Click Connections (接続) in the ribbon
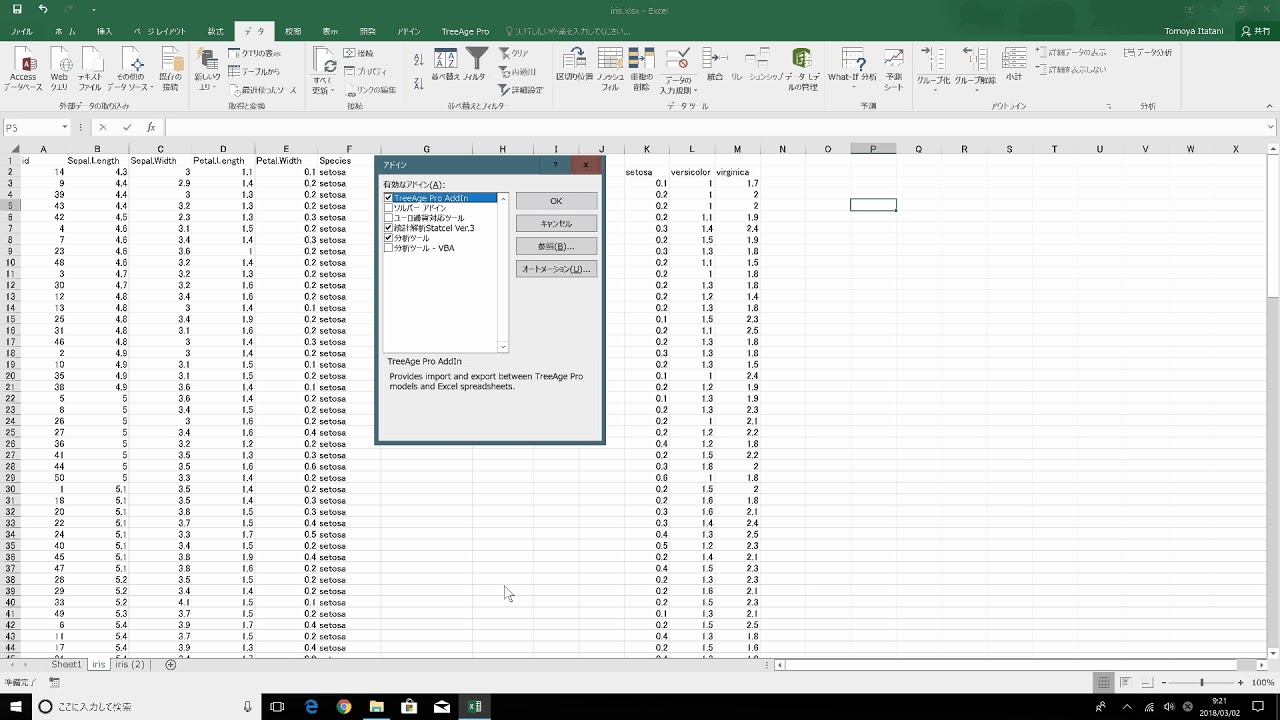 [359, 53]
